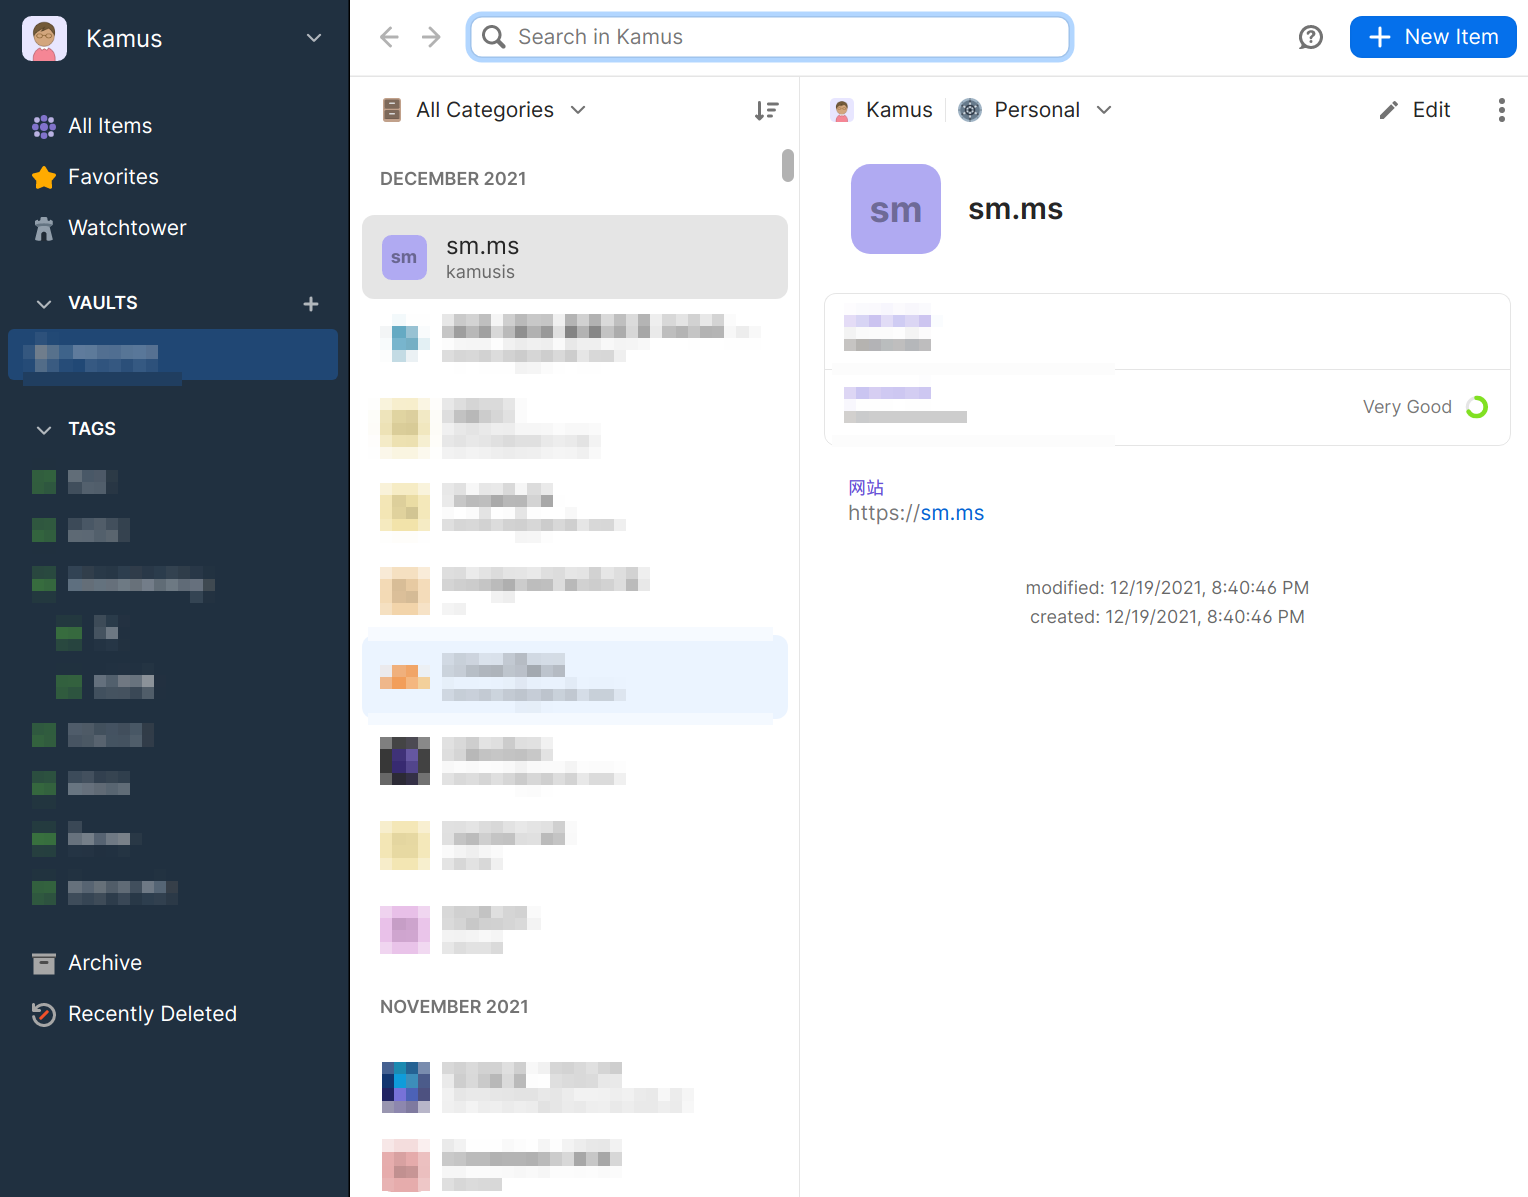This screenshot has height=1197, width=1528.
Task: Open the help question-mark icon
Action: tap(1310, 37)
